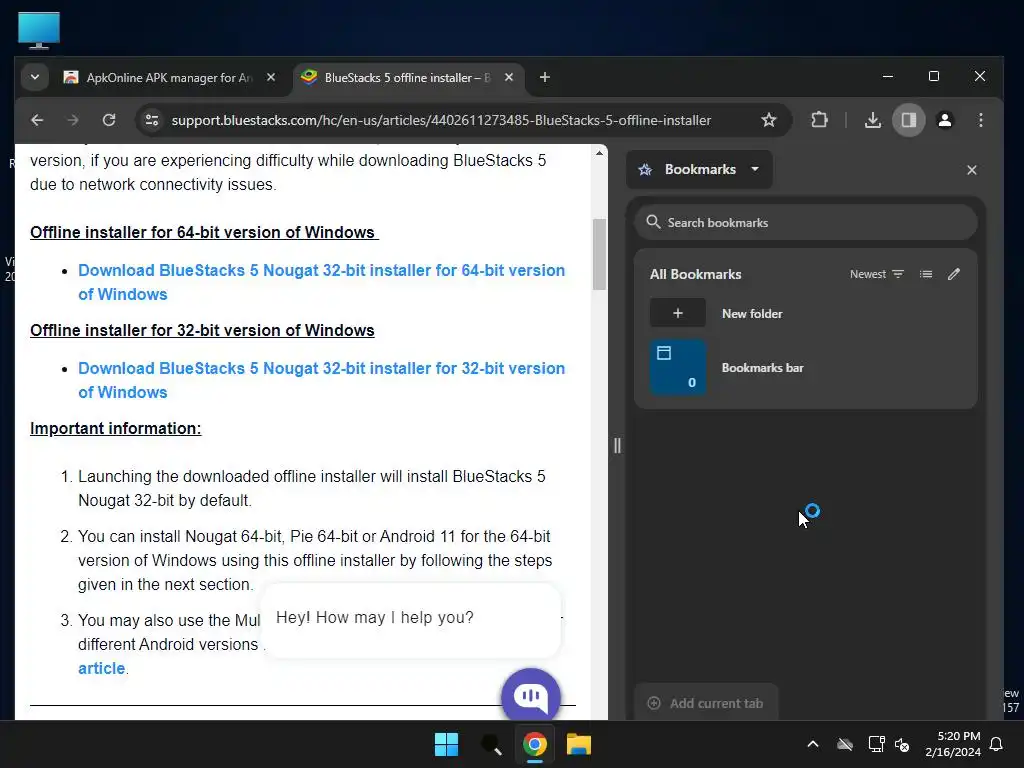
Task: Open a new browser tab
Action: click(x=545, y=78)
